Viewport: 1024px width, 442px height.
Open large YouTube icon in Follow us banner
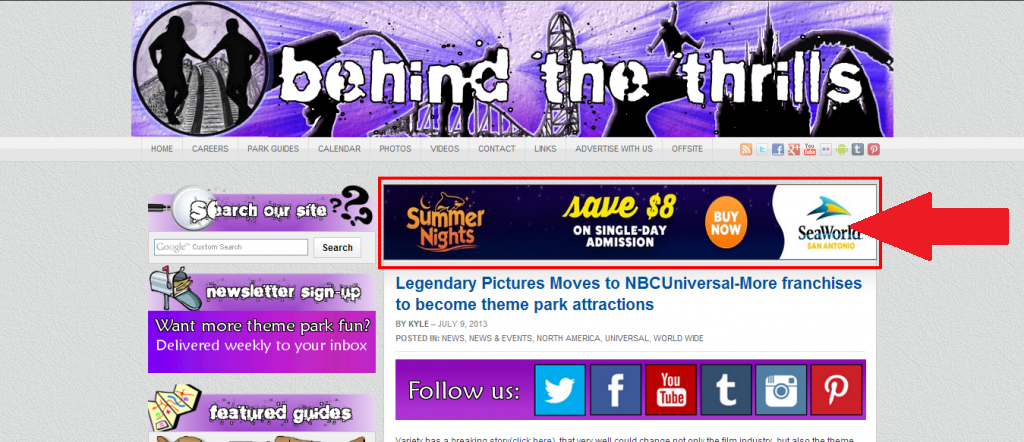(671, 390)
